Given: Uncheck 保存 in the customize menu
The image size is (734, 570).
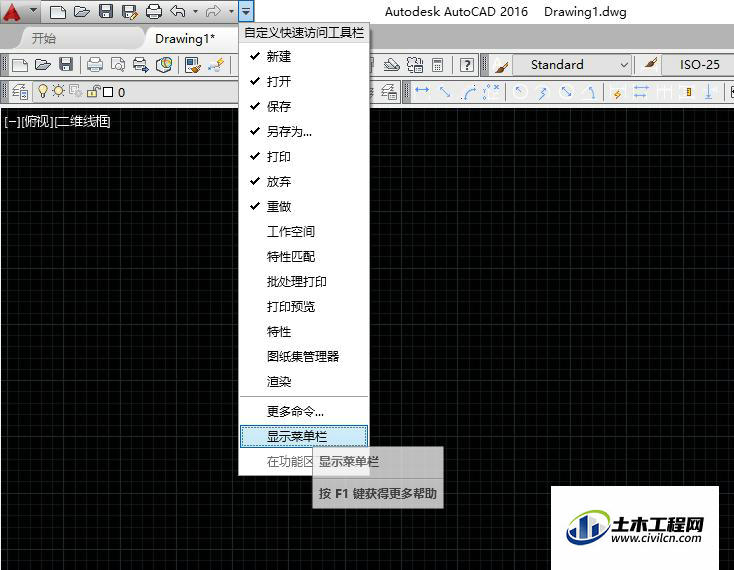Looking at the screenshot, I should [303, 107].
